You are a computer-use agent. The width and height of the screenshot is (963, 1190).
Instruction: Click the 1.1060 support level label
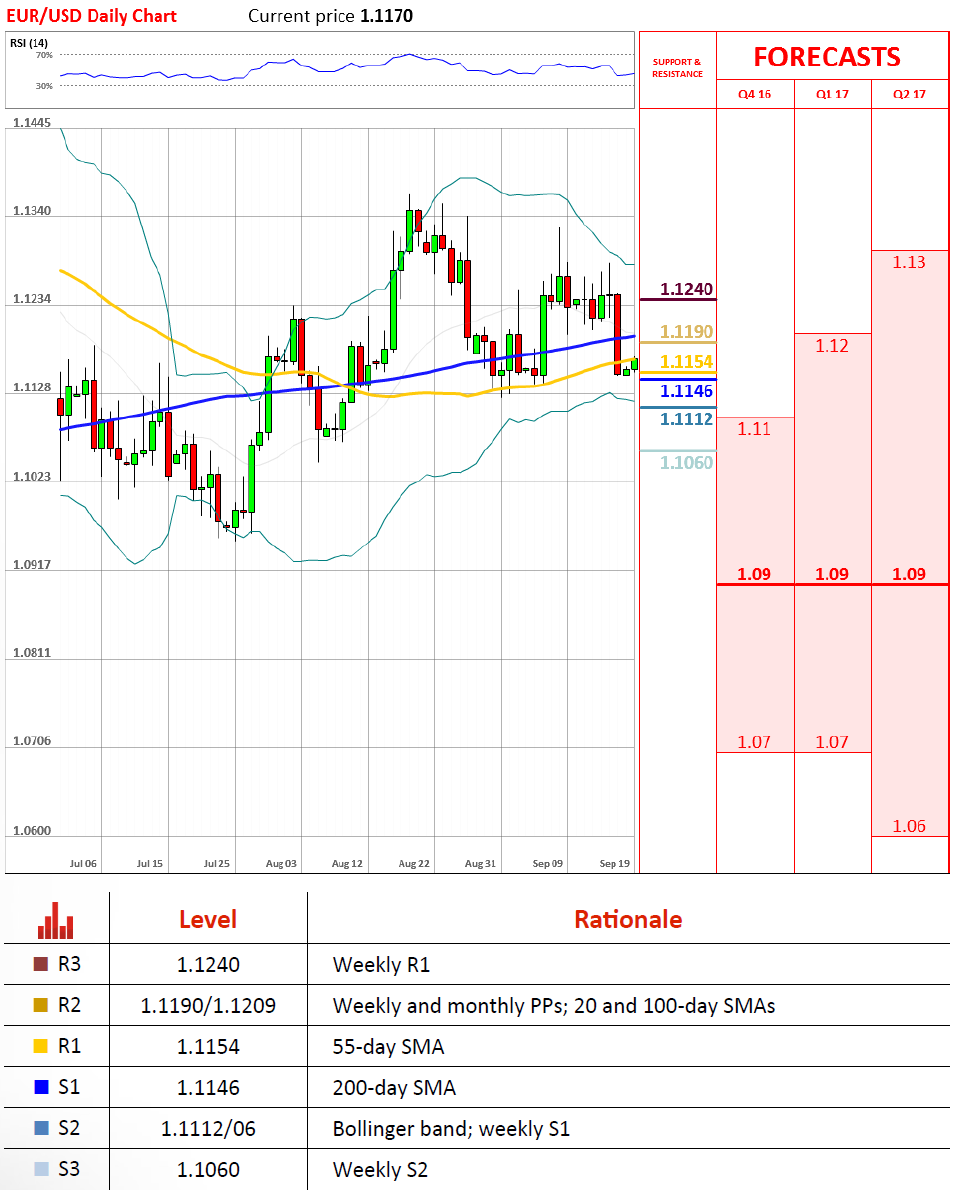click(x=686, y=462)
